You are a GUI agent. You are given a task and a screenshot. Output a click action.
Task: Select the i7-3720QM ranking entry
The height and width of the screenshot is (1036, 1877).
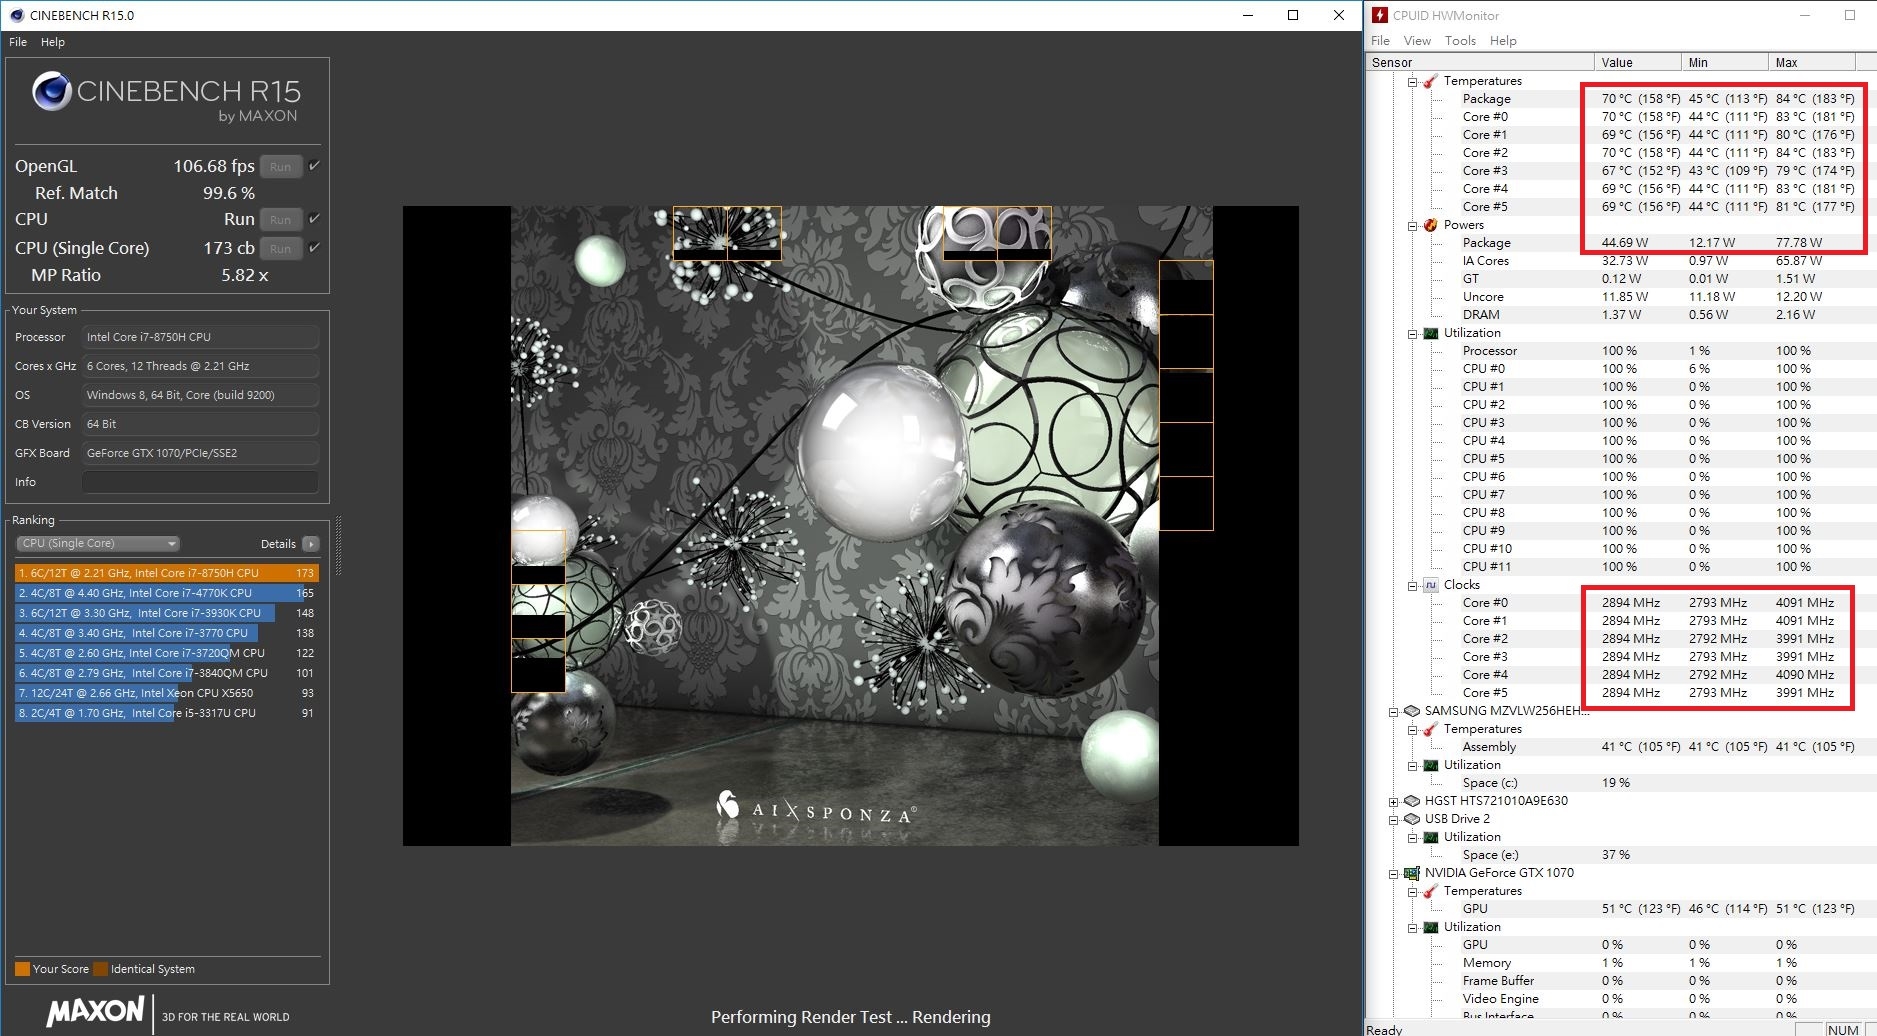166,653
